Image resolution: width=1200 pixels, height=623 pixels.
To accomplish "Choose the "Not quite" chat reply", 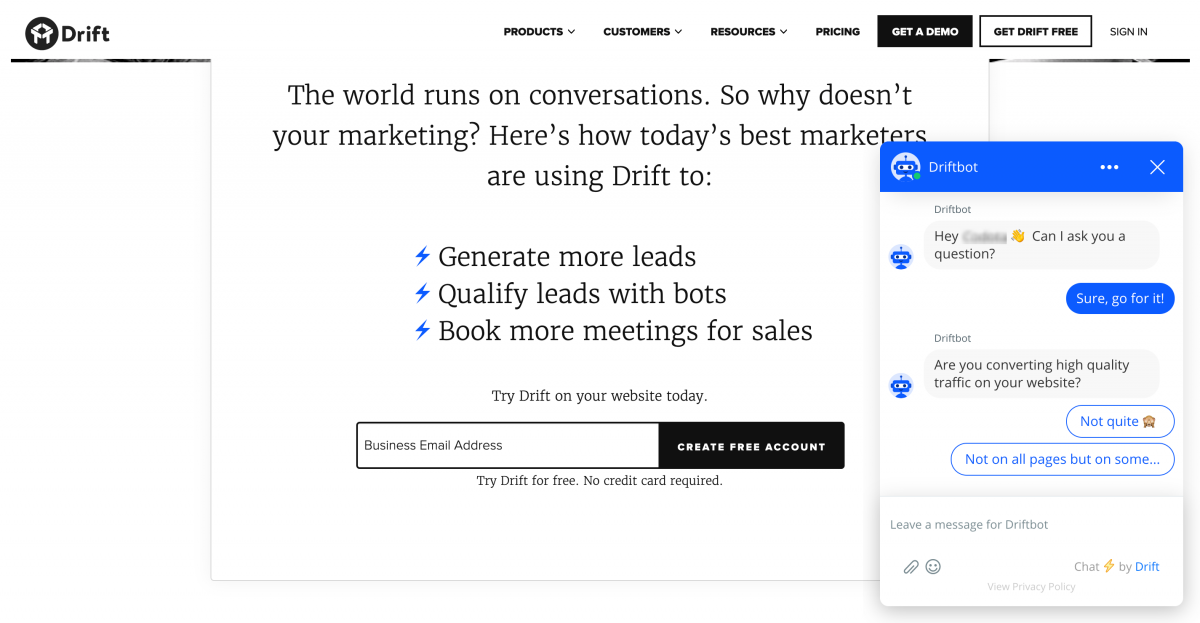I will (x=1119, y=422).
